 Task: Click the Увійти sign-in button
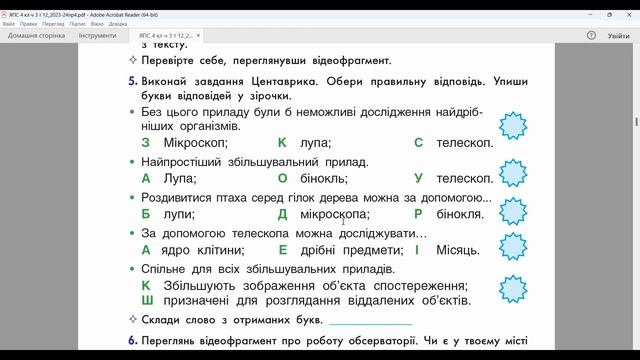click(619, 36)
